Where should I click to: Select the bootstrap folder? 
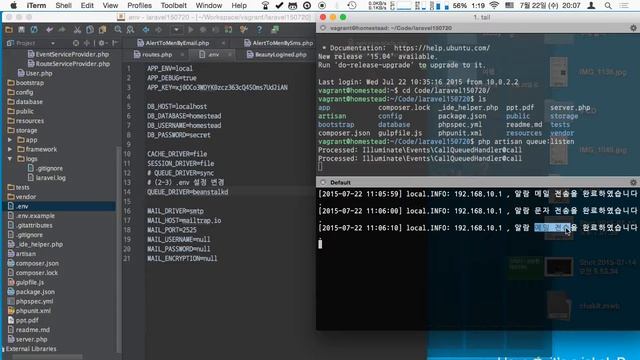click(25, 83)
